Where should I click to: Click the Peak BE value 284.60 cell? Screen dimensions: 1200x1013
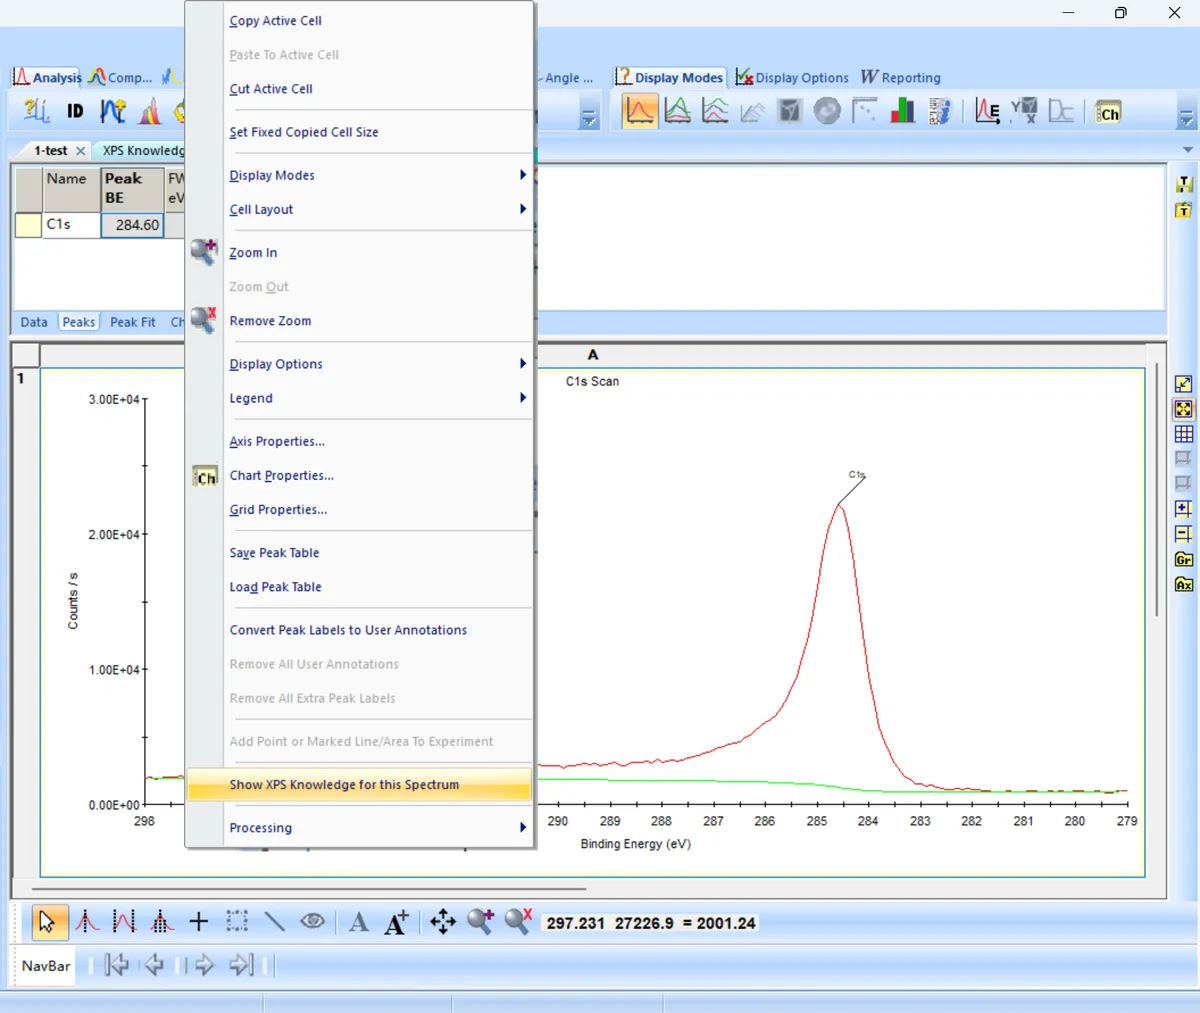pos(132,225)
